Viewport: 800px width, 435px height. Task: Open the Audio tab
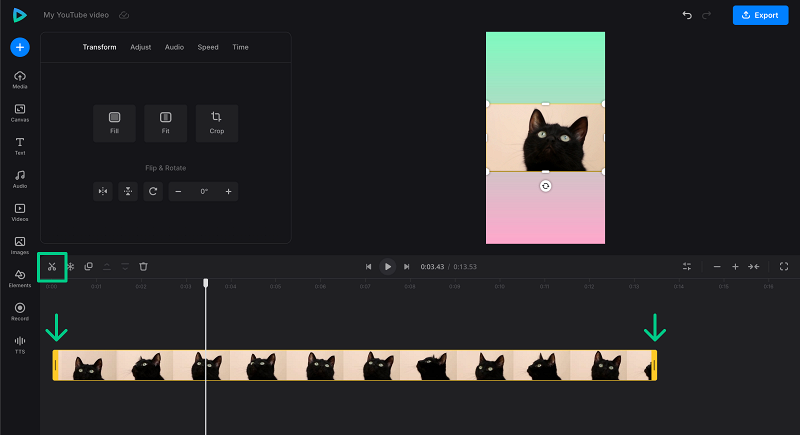click(x=174, y=47)
